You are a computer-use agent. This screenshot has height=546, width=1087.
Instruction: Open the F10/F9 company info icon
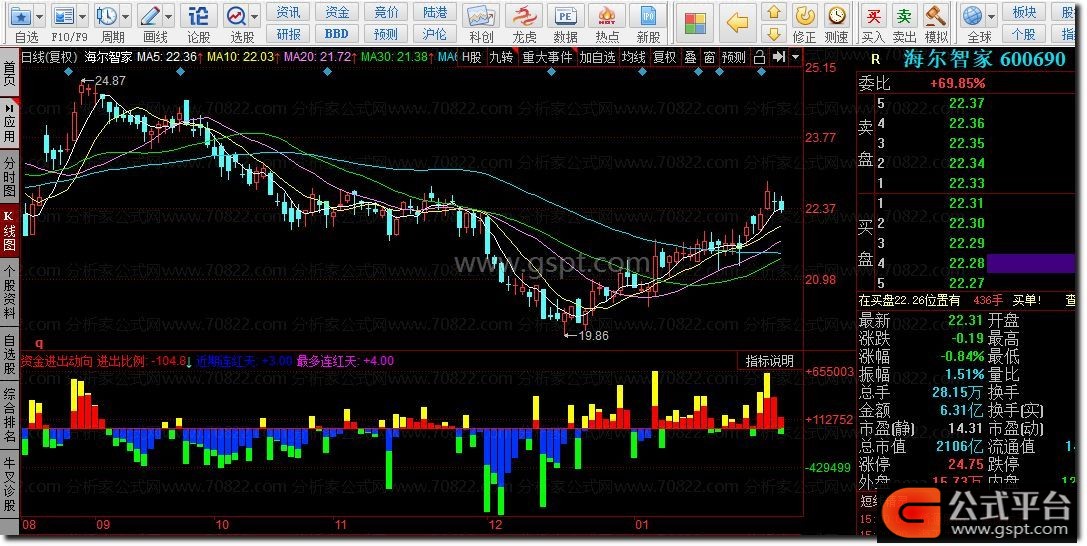click(x=64, y=15)
